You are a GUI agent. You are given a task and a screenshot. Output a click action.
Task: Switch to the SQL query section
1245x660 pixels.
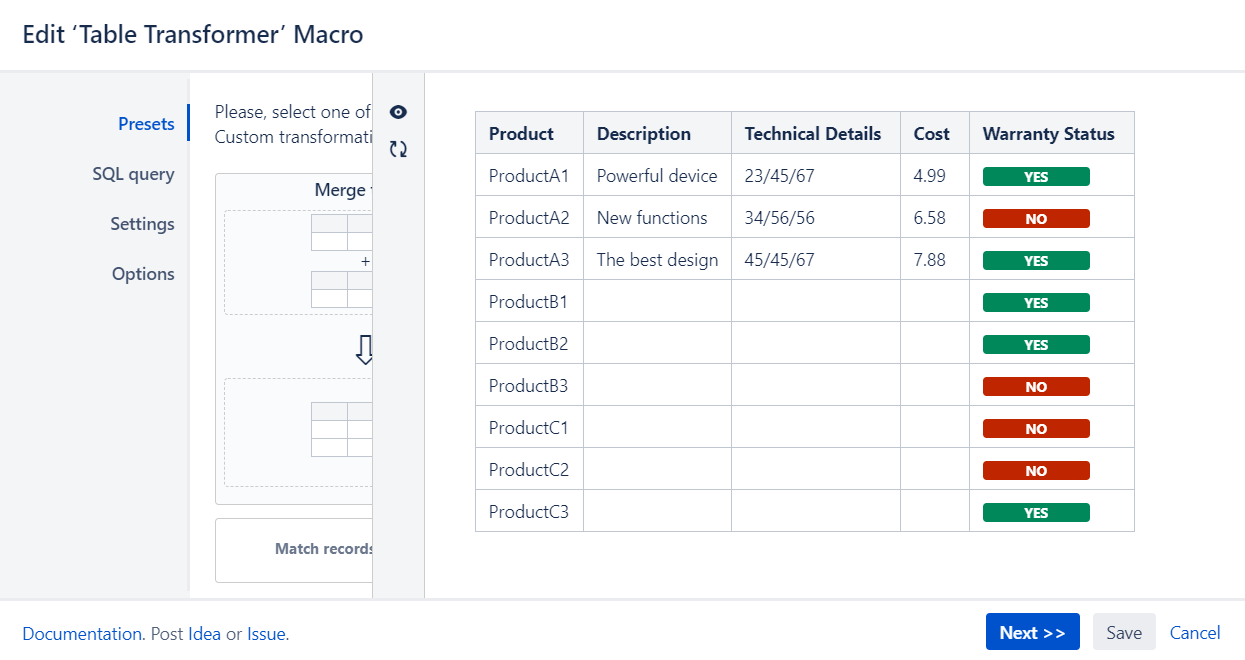tap(133, 173)
